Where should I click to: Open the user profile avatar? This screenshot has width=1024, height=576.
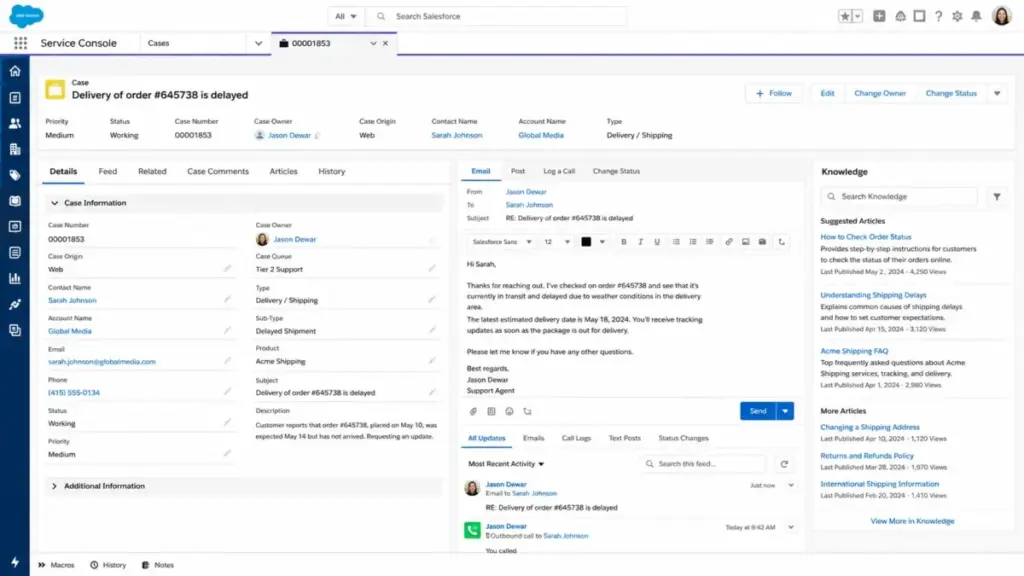click(1001, 16)
